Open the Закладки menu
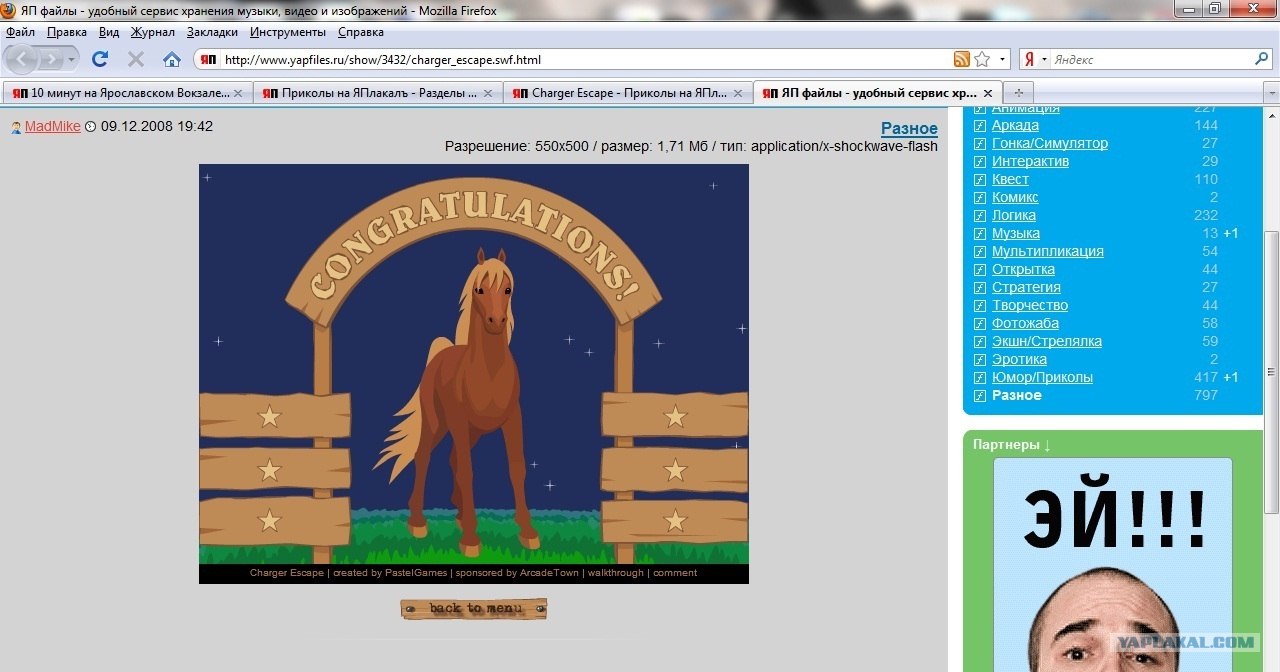Viewport: 1280px width, 672px height. pos(212,32)
